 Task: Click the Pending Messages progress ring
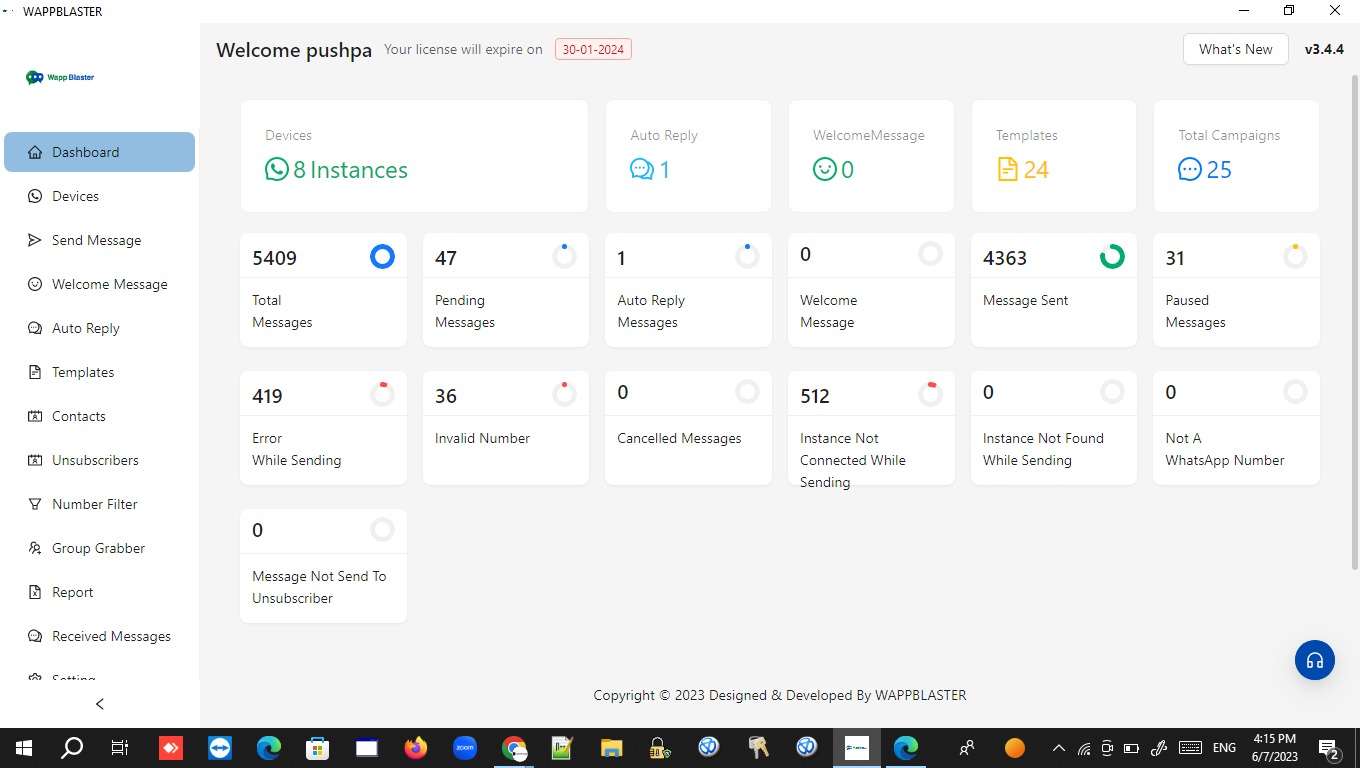point(564,257)
